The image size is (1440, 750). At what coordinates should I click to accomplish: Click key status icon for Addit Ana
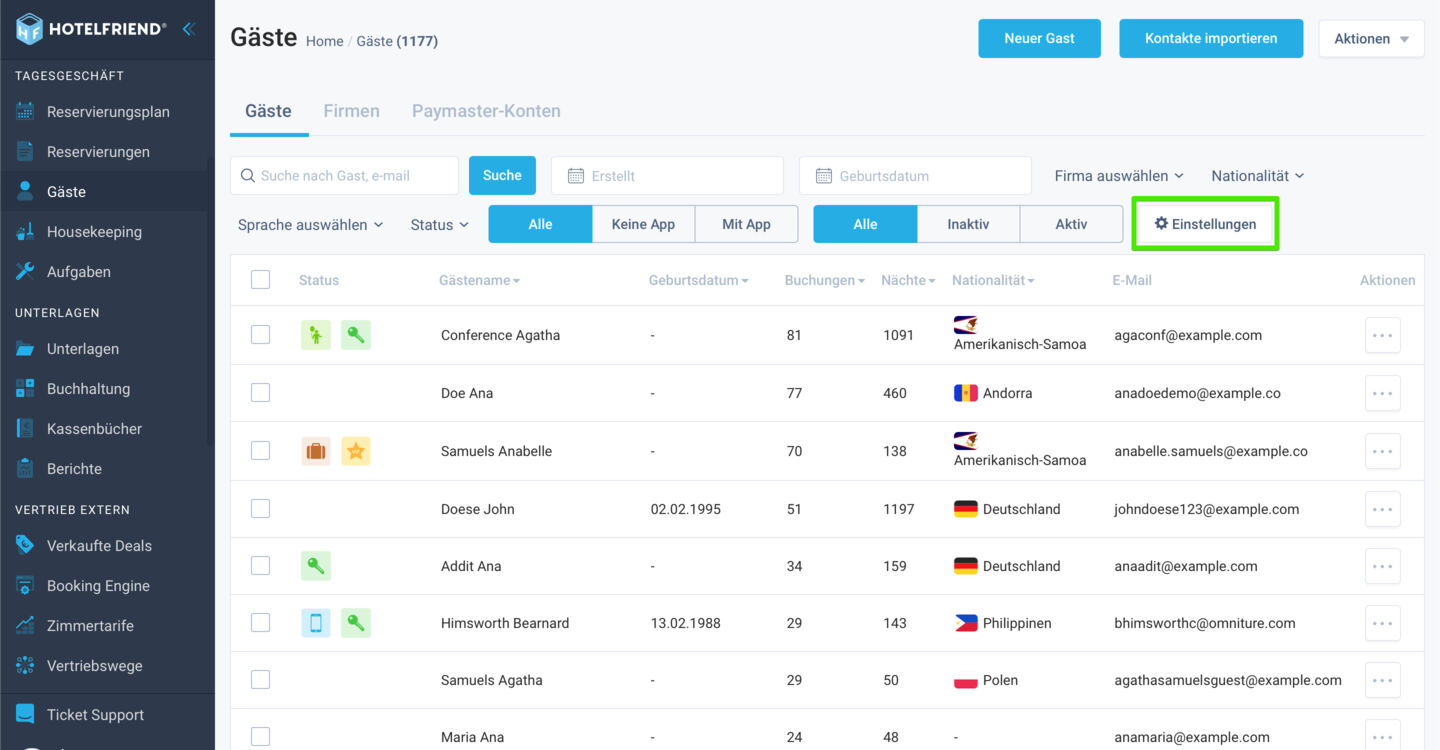coord(316,566)
